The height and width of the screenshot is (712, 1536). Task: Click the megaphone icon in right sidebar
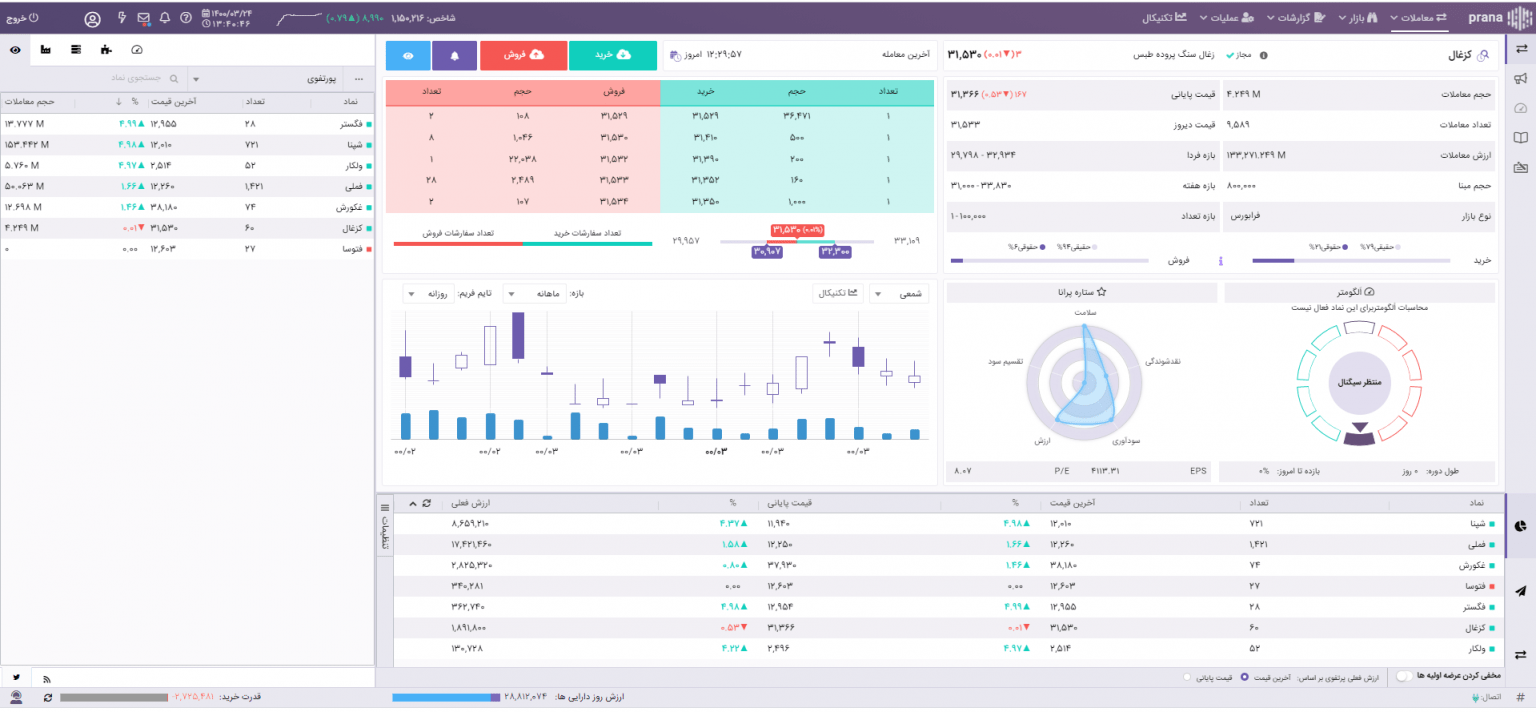pyautogui.click(x=1521, y=79)
